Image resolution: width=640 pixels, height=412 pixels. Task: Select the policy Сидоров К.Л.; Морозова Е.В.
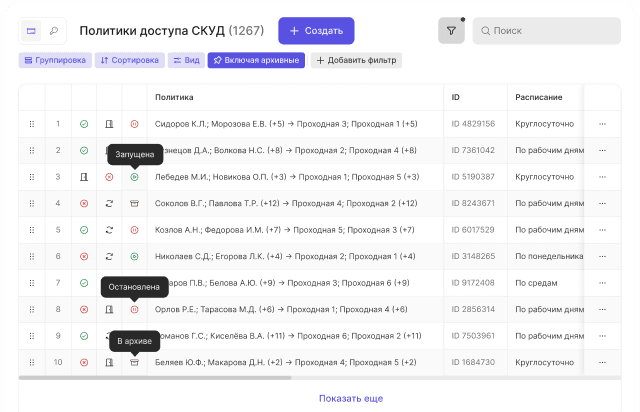[286, 124]
